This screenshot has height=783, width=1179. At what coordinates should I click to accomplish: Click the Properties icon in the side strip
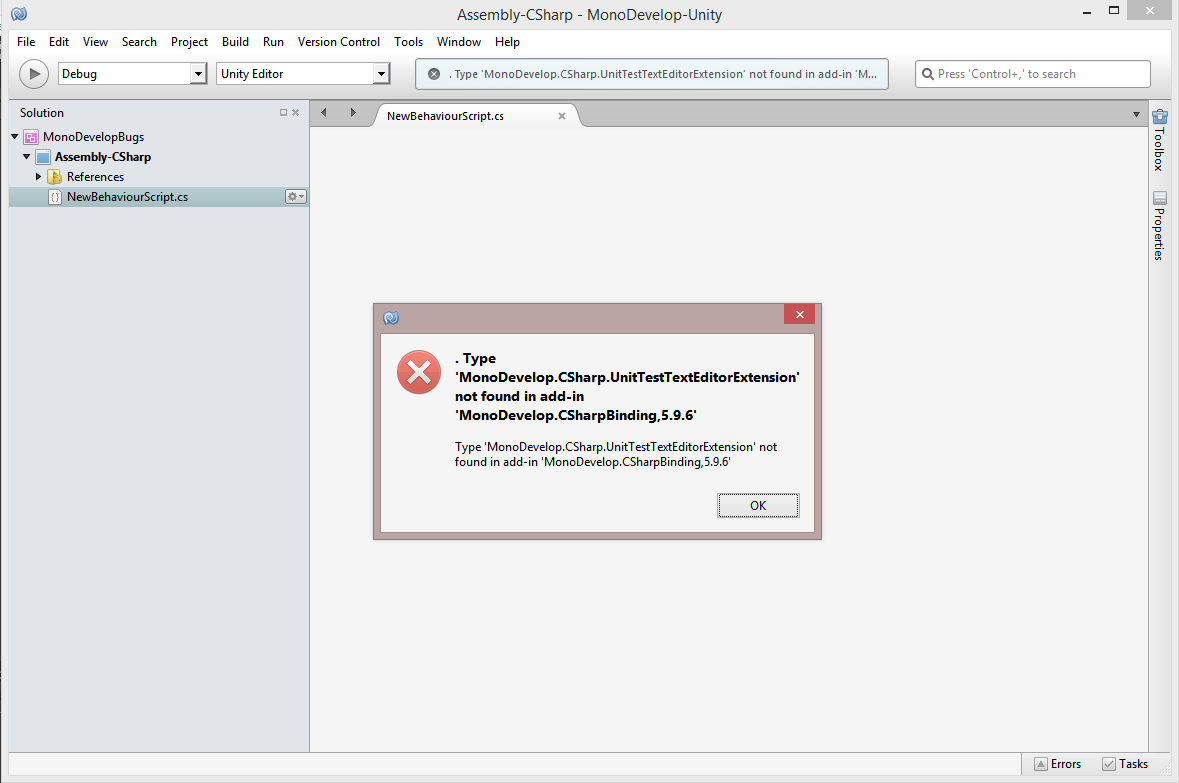pos(1160,198)
